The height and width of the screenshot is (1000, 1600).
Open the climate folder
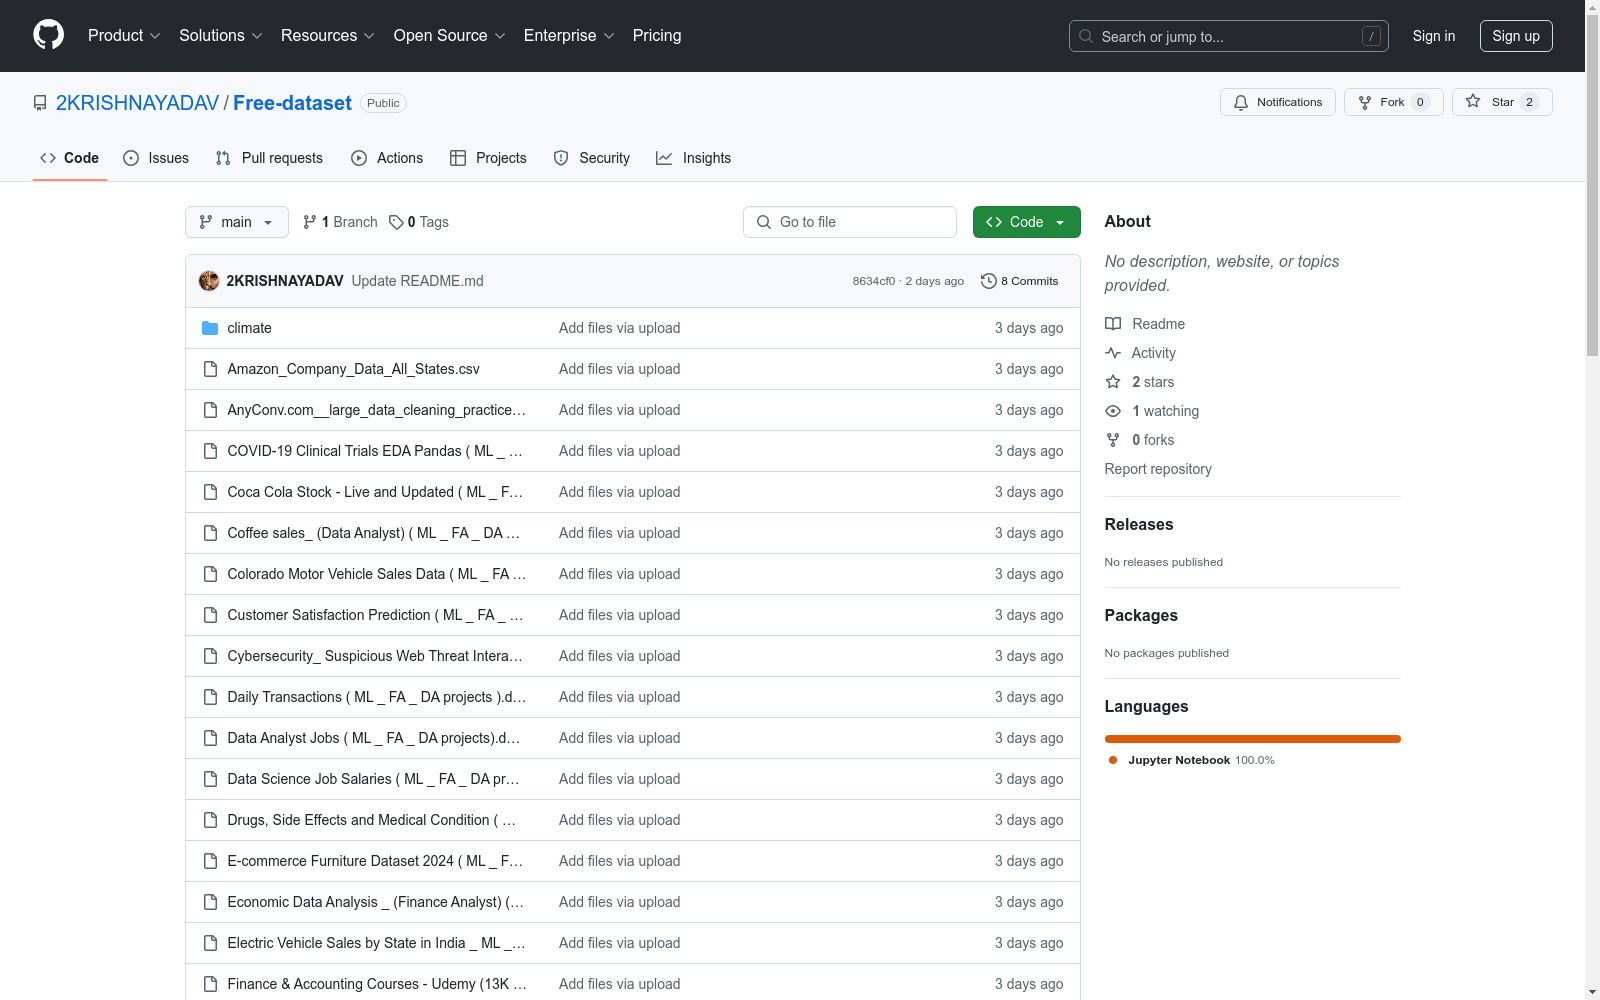250,328
